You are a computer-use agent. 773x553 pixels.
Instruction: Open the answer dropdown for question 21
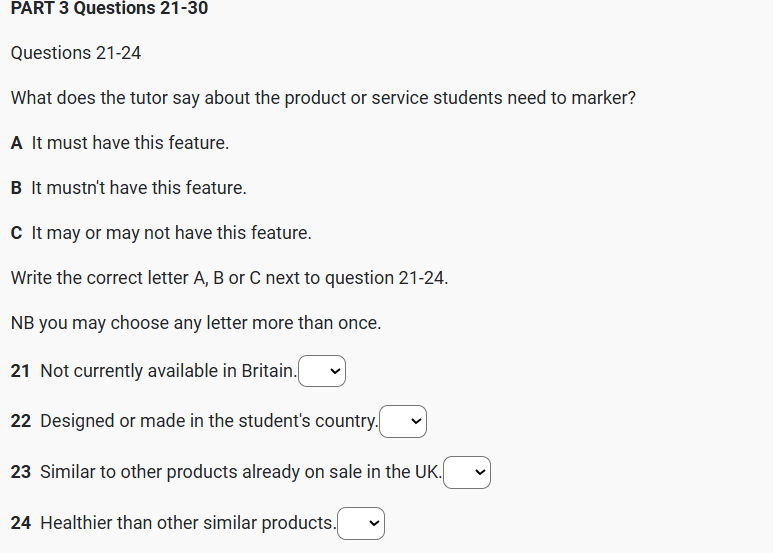click(x=322, y=372)
